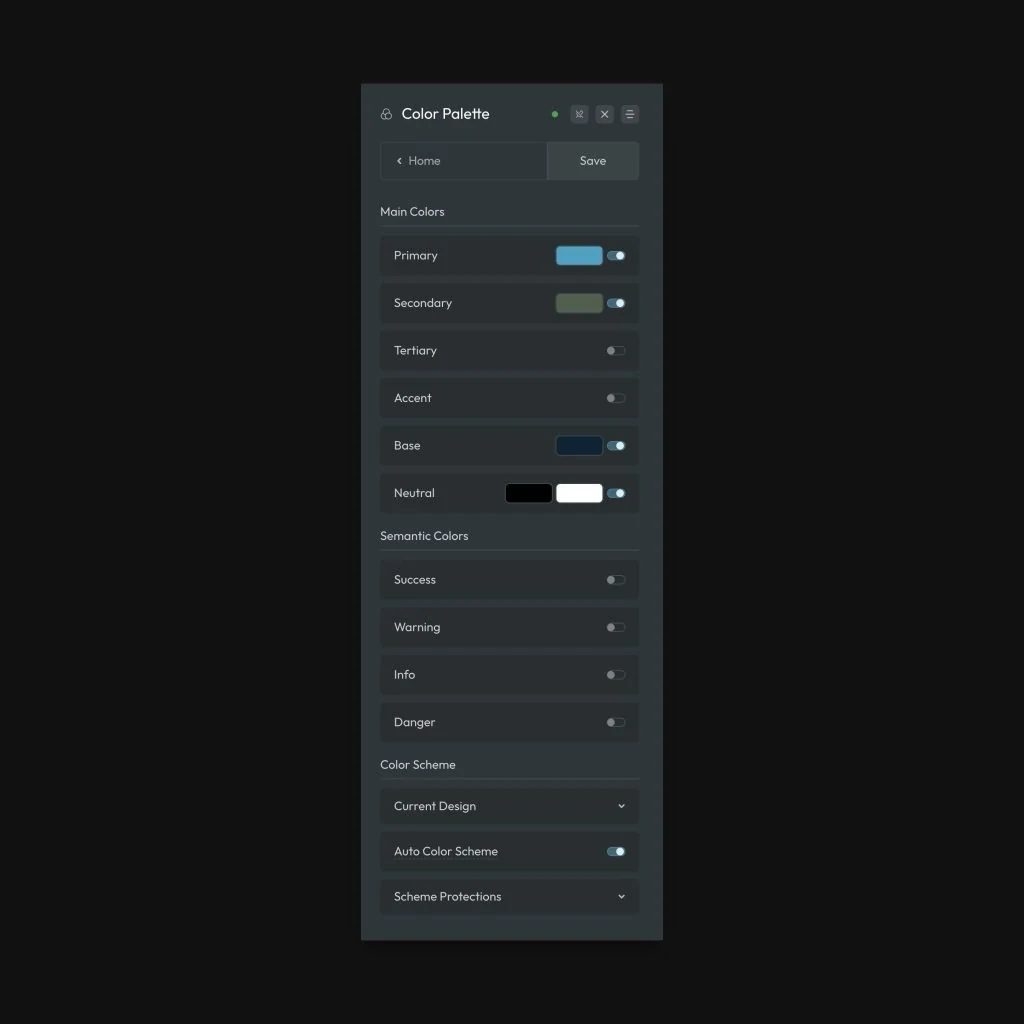Click the white Neutral color swatch
1024x1024 pixels.
click(578, 493)
